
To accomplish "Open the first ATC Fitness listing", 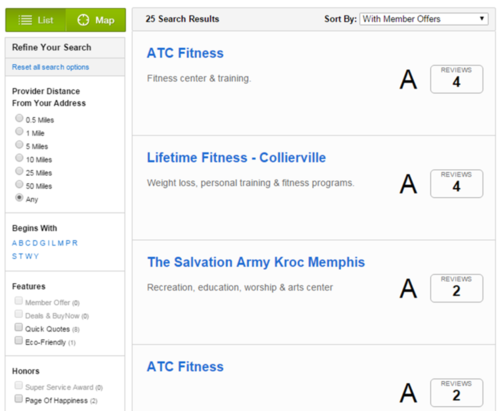I will pos(185,53).
